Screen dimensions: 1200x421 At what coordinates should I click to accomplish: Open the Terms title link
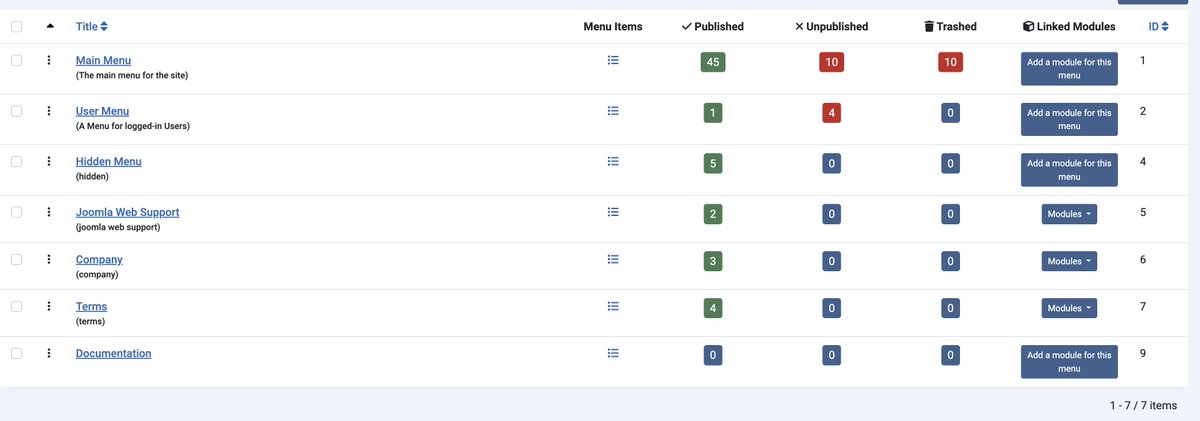pyautogui.click(x=91, y=306)
